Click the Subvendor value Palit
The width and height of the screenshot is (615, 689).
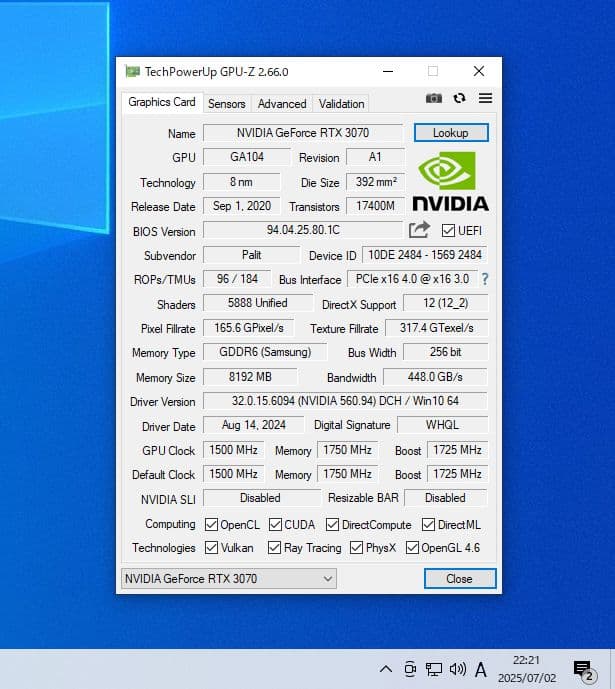[251, 255]
